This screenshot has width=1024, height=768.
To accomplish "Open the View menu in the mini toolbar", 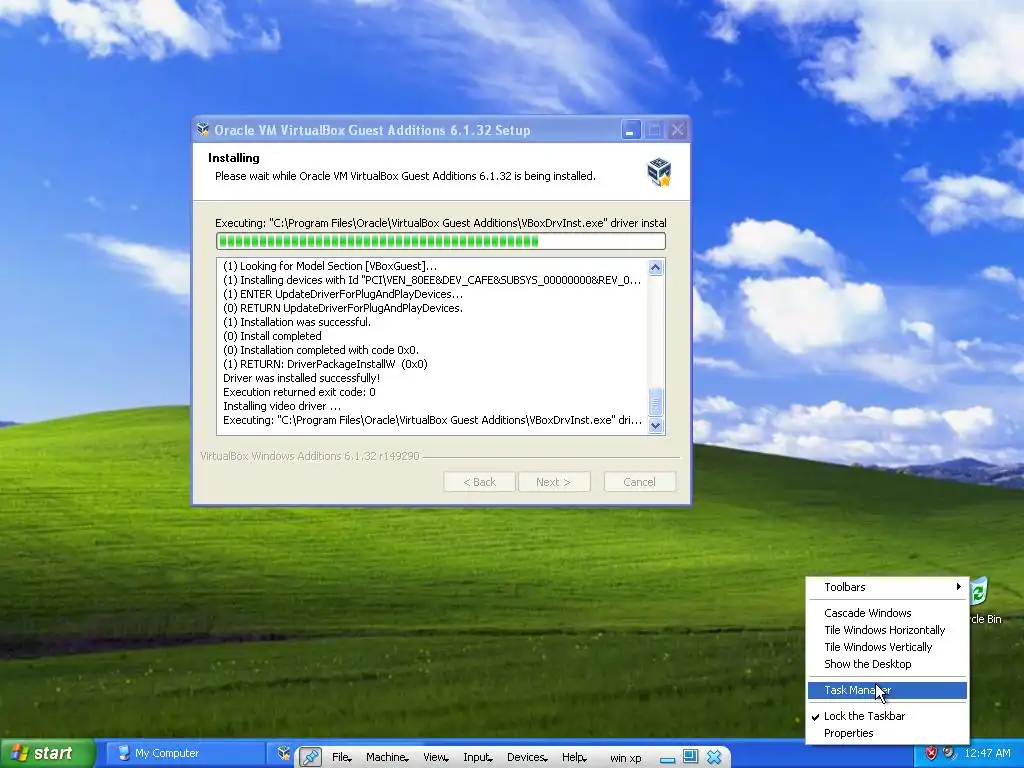I will coord(436,757).
